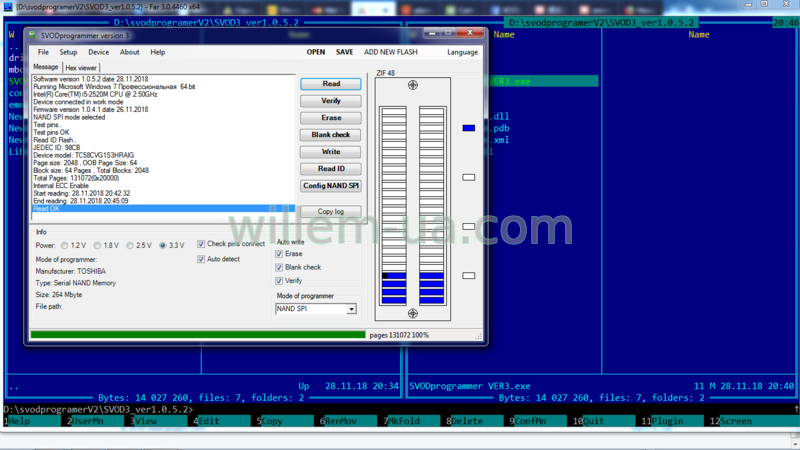Viewport: 800px width, 450px height.
Task: Click the Config NAND SPI button
Action: point(331,186)
